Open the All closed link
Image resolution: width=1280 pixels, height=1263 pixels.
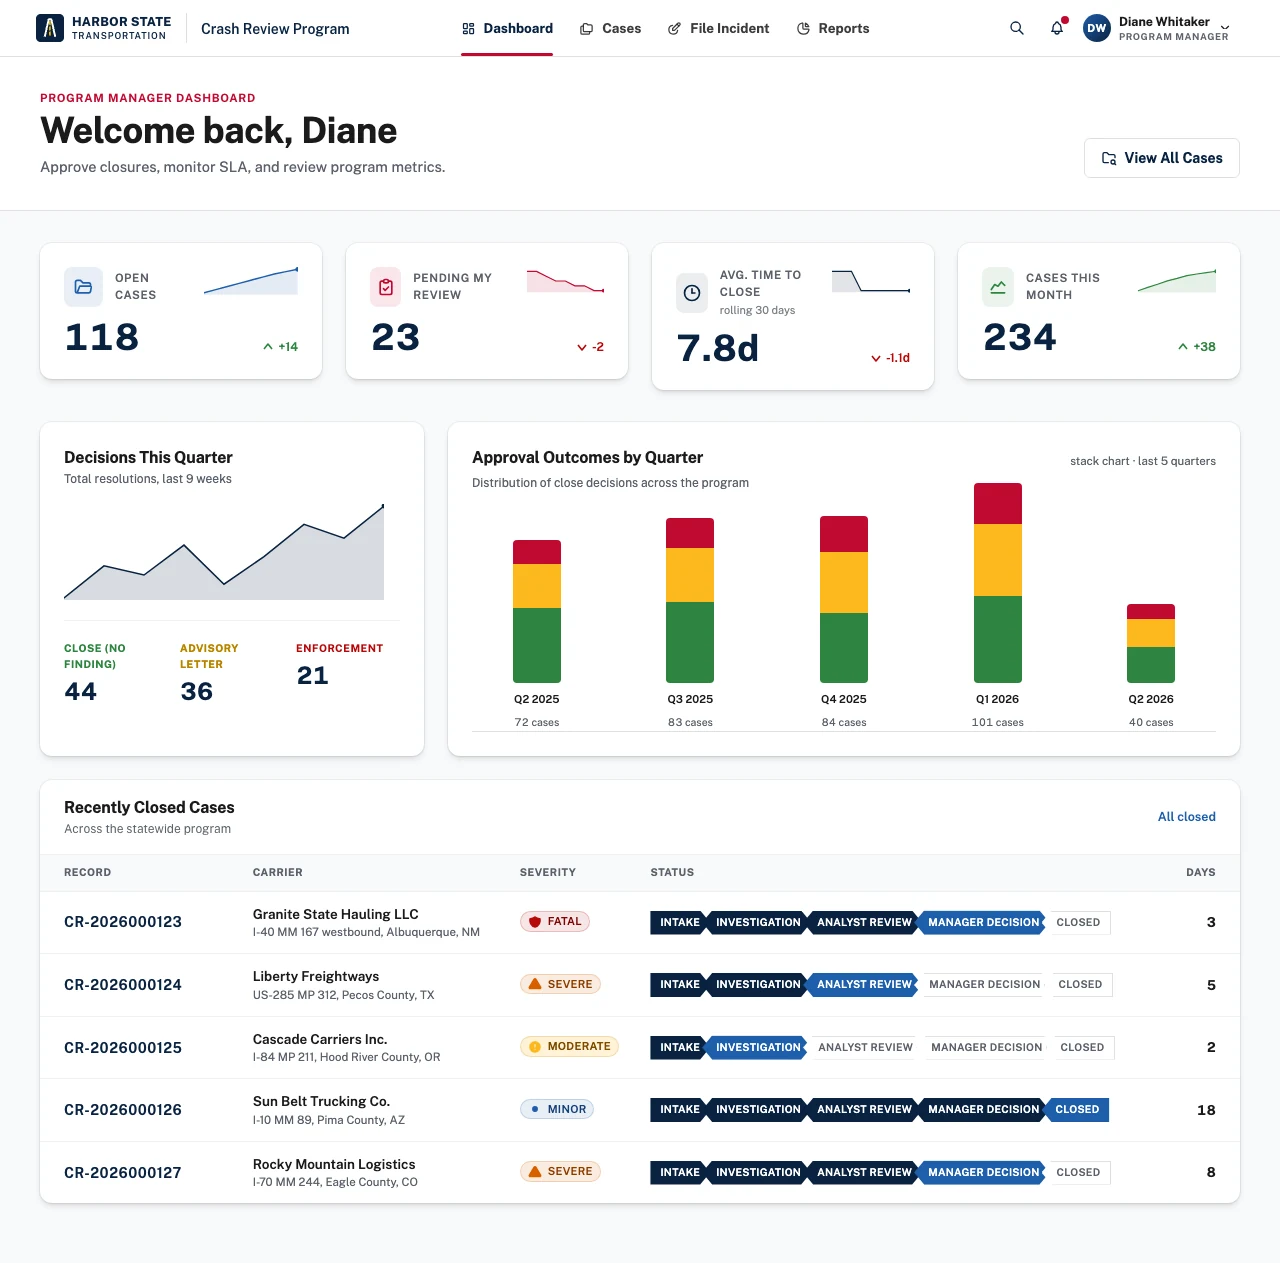pos(1187,817)
